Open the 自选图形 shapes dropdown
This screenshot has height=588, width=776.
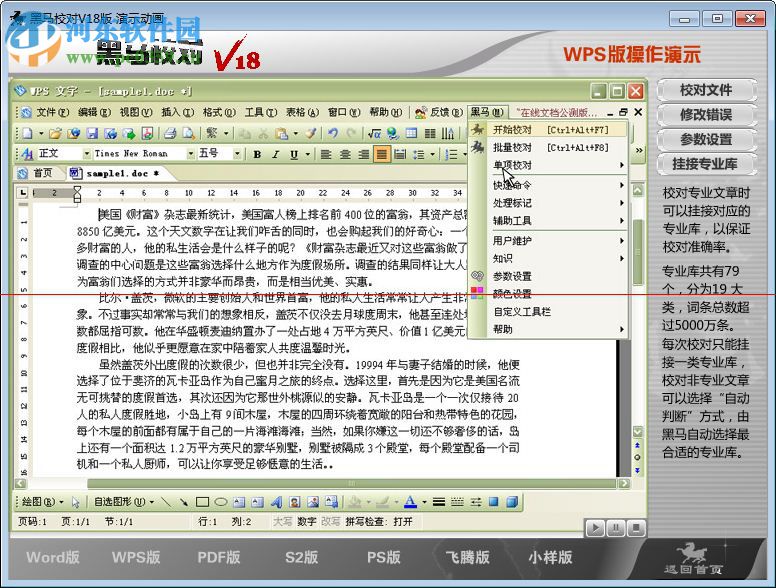click(x=124, y=502)
